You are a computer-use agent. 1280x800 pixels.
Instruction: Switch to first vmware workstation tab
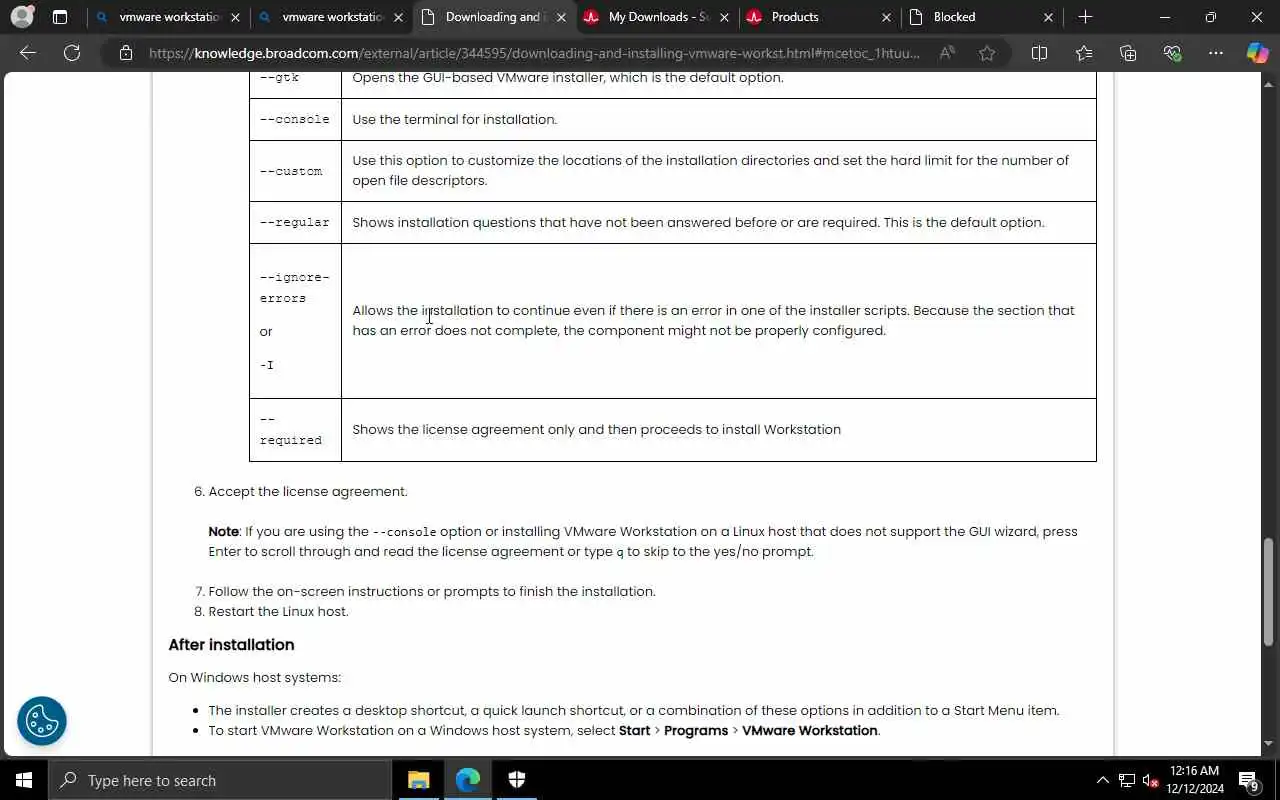pyautogui.click(x=158, y=17)
